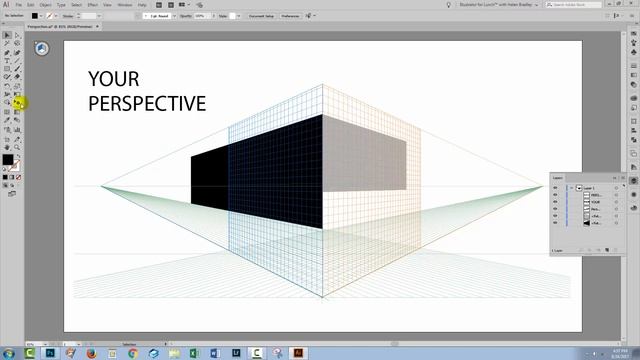Swap fill and stroke colors arrow
Viewport: 640px width, 360px height.
[x=18, y=156]
